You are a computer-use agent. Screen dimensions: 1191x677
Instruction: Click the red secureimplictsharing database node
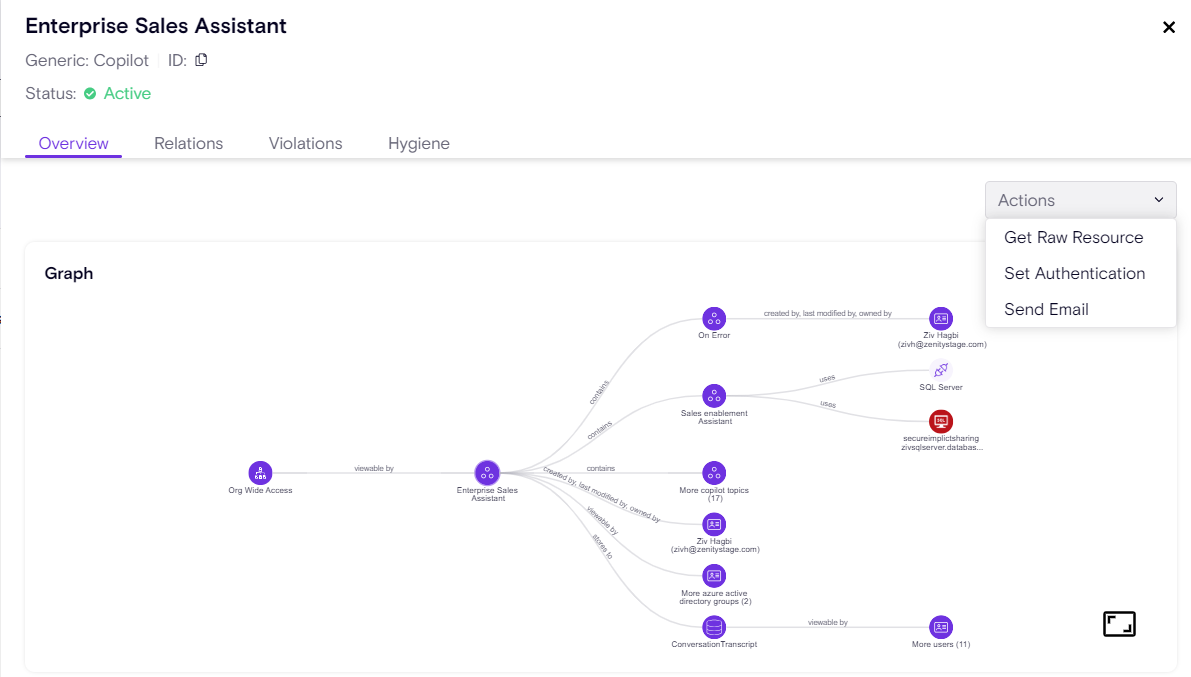[x=940, y=421]
